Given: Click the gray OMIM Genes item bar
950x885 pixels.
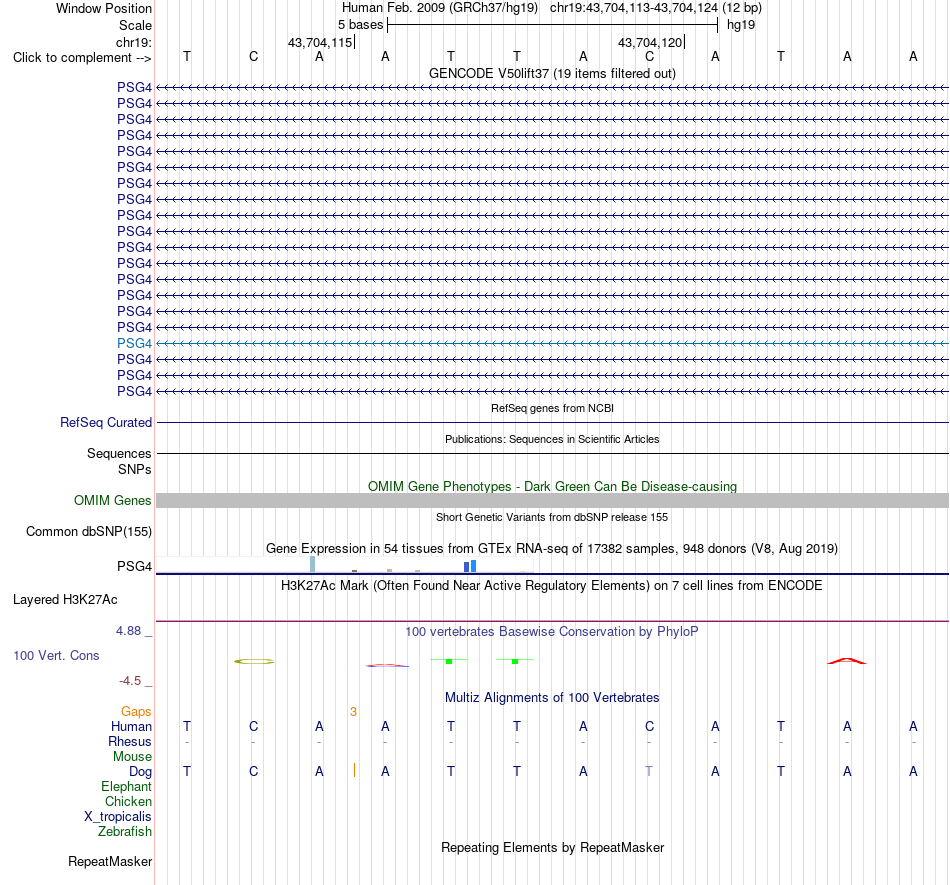Looking at the screenshot, I should (552, 500).
